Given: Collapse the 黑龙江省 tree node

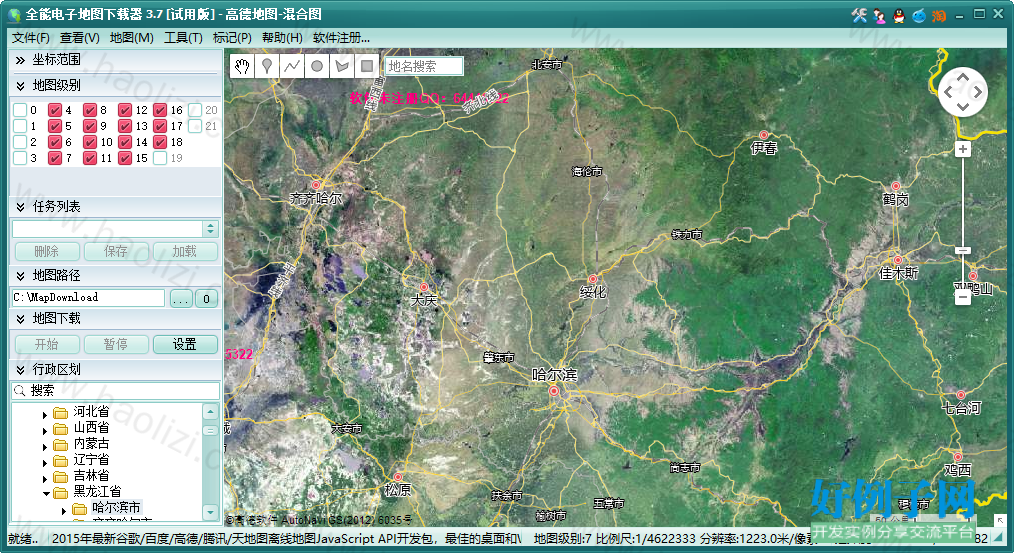Looking at the screenshot, I should pos(46,493).
